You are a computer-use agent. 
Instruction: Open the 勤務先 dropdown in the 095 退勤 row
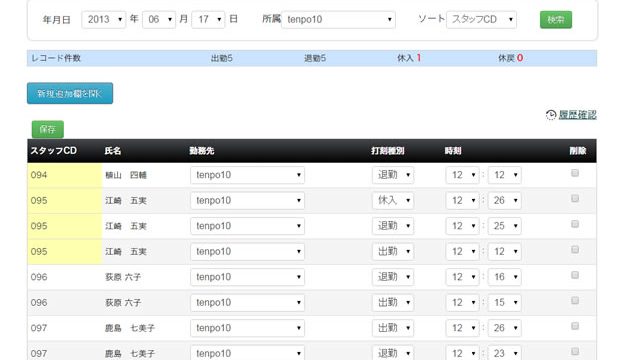(247, 226)
